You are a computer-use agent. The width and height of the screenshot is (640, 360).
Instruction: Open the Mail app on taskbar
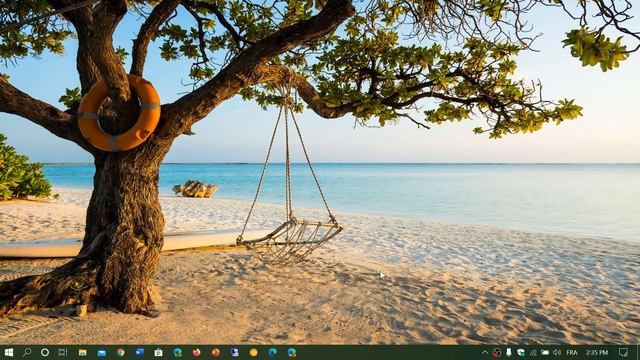click(102, 353)
